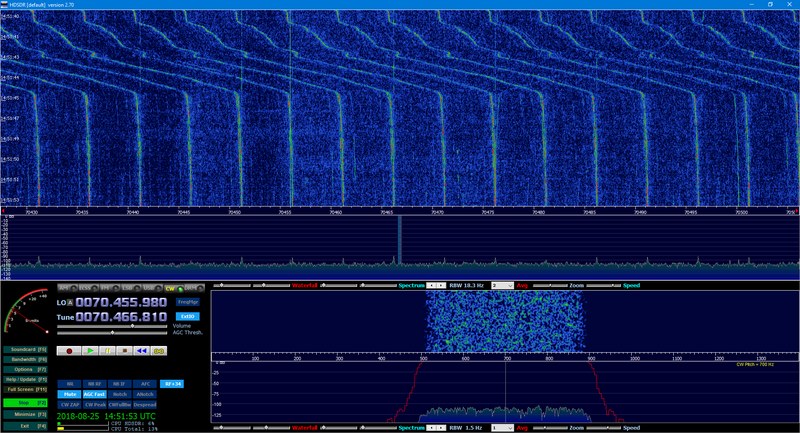The height and width of the screenshot is (433, 800).
Task: Switch to Full Screen [F11]
Action: (26, 390)
